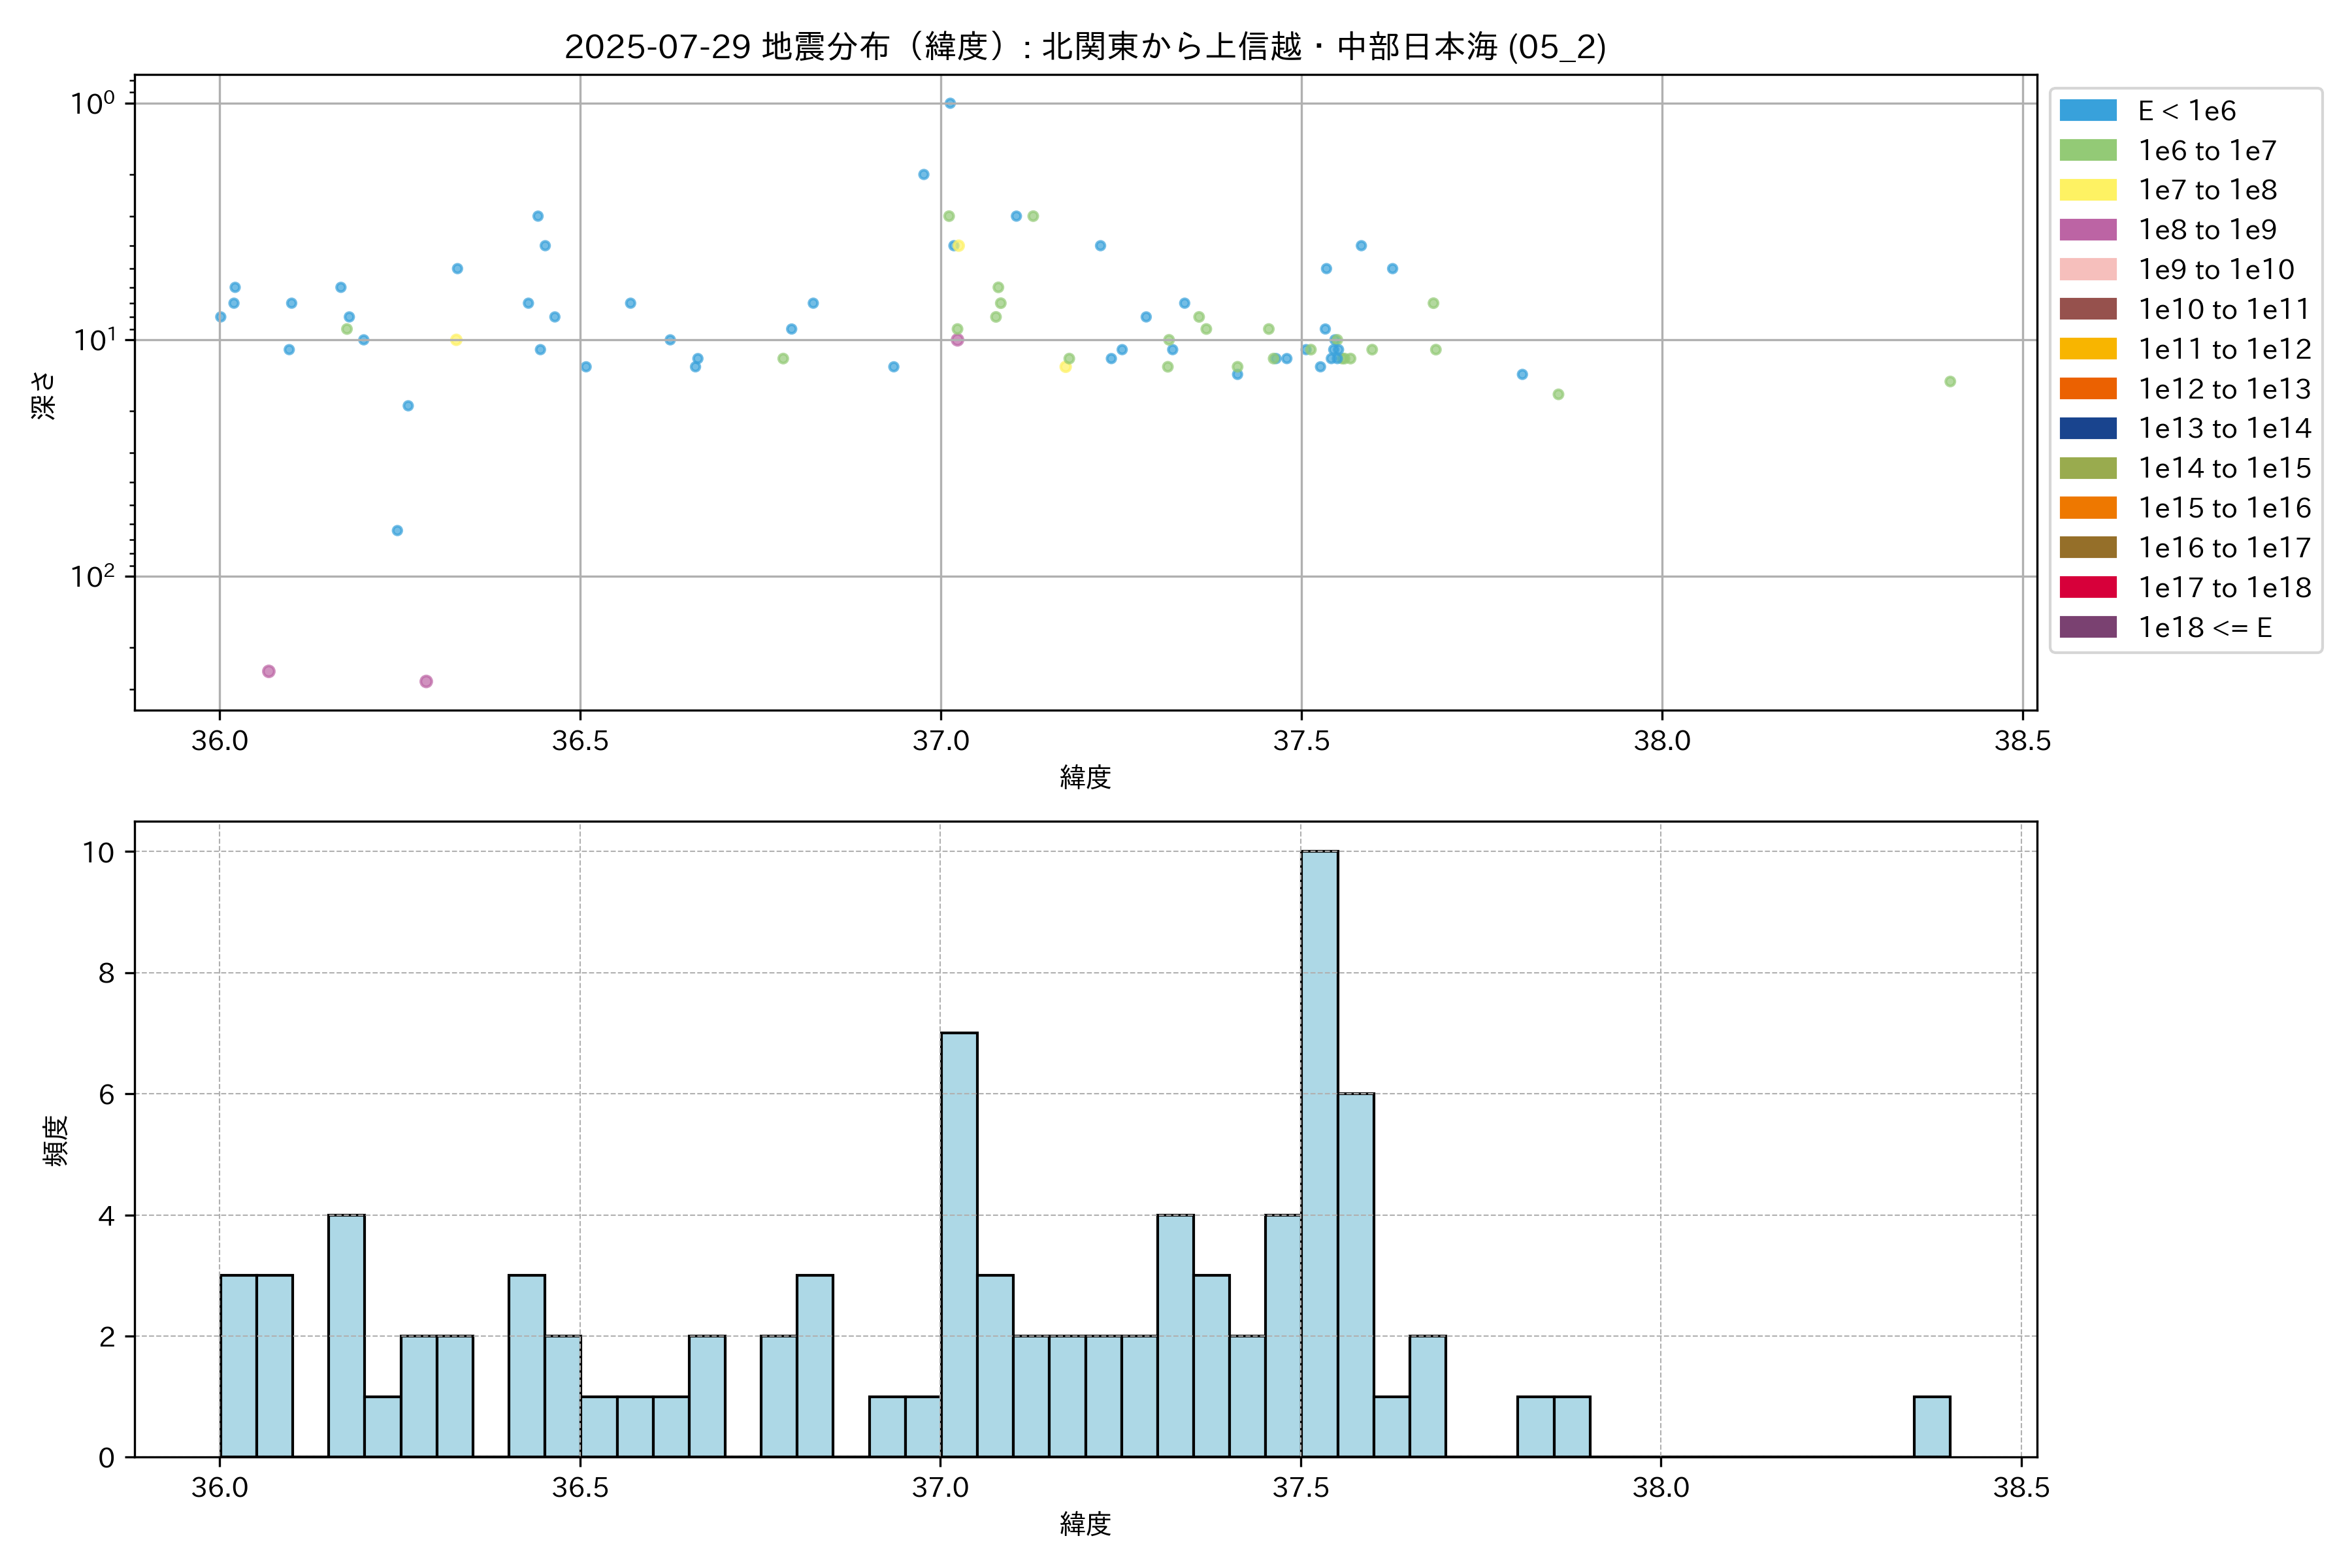Image resolution: width=2352 pixels, height=1568 pixels.
Task: Click the chart title text at top
Action: pos(1085,46)
